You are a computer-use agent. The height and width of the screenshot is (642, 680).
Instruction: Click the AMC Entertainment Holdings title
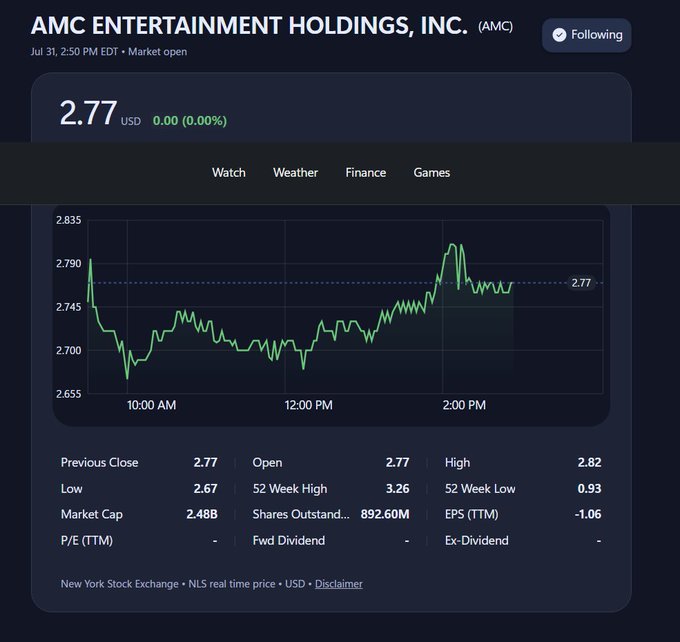tap(249, 25)
